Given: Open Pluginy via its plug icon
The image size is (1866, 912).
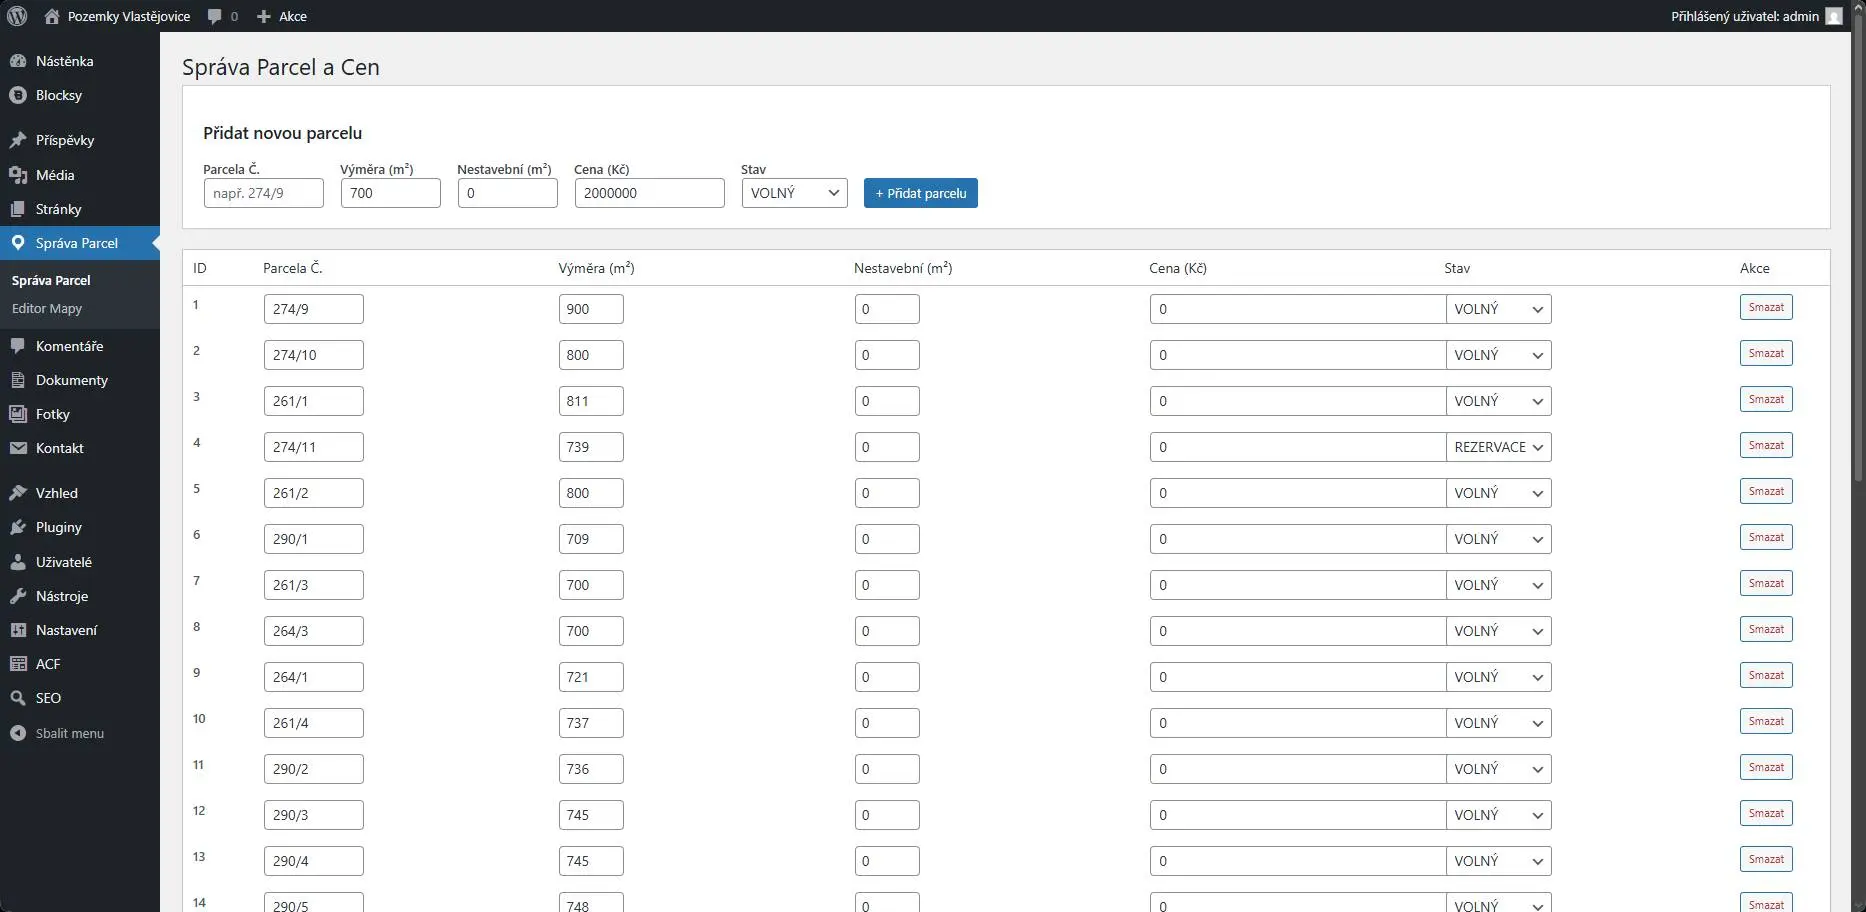Looking at the screenshot, I should click(x=18, y=527).
